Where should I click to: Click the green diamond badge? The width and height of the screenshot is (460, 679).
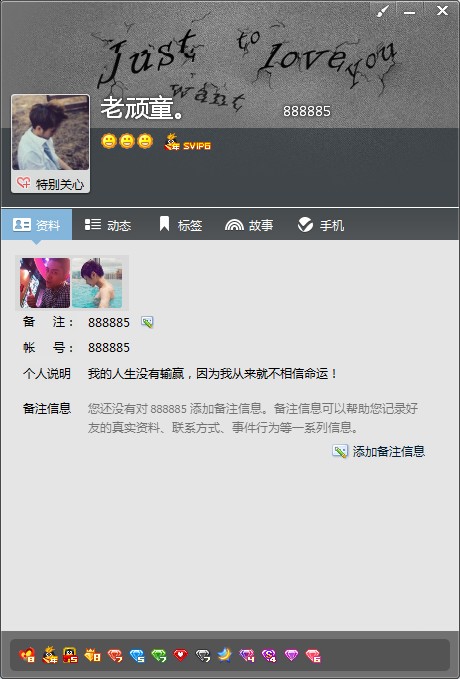coord(159,655)
